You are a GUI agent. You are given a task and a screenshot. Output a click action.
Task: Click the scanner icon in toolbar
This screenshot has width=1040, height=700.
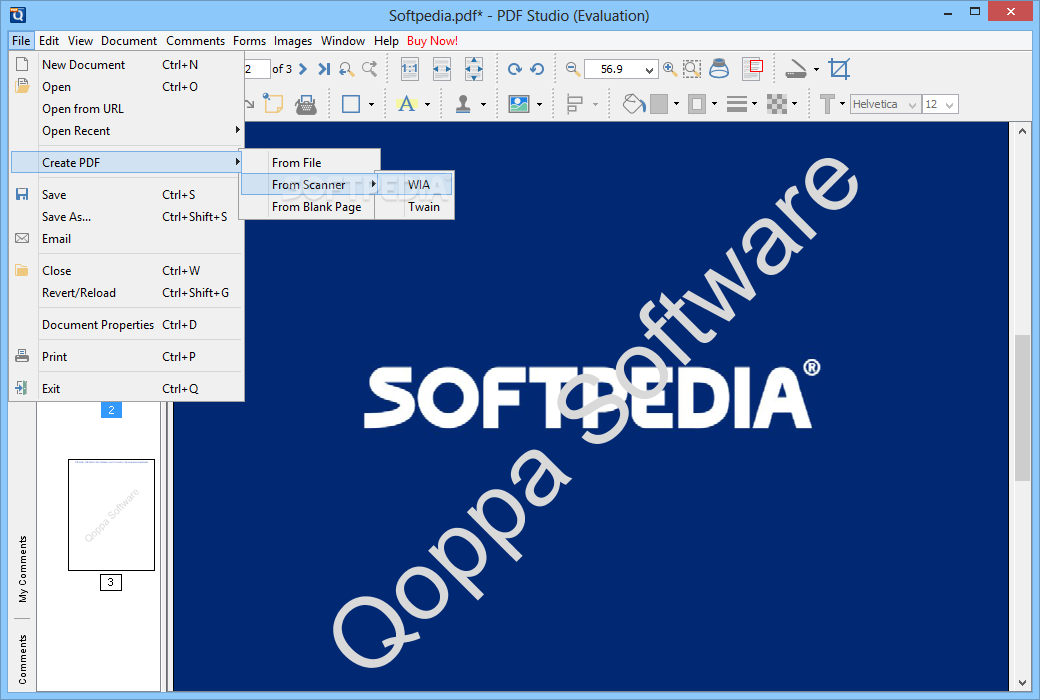point(795,69)
